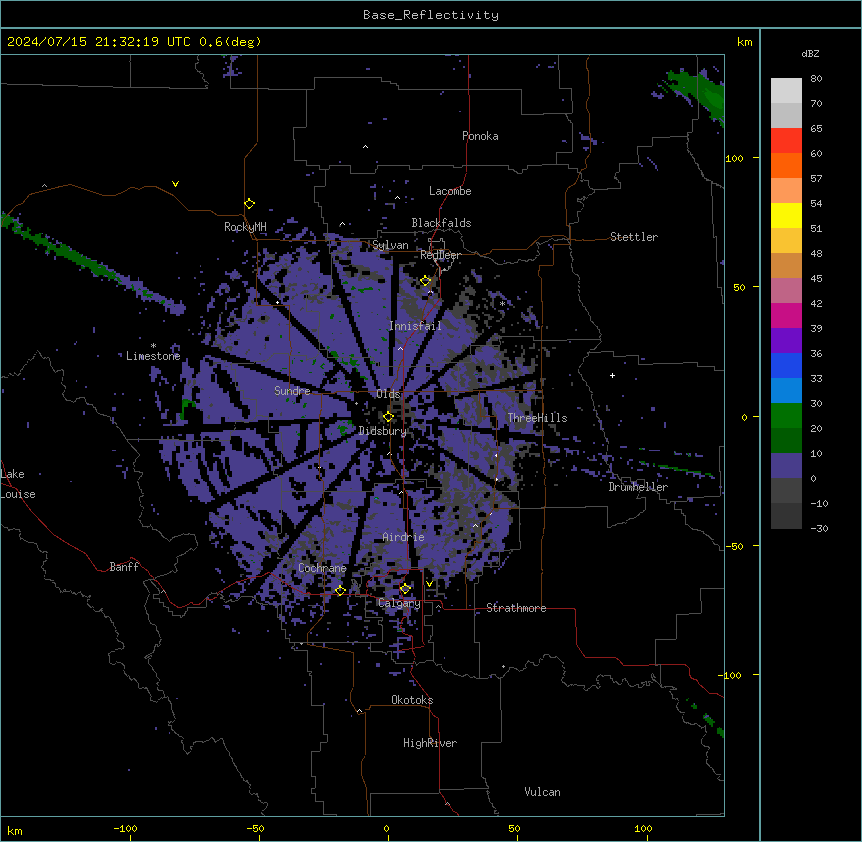Screen dimensions: 862x842
Task: Click the yellow diamond marker below RedDeer
Action: coord(426,281)
